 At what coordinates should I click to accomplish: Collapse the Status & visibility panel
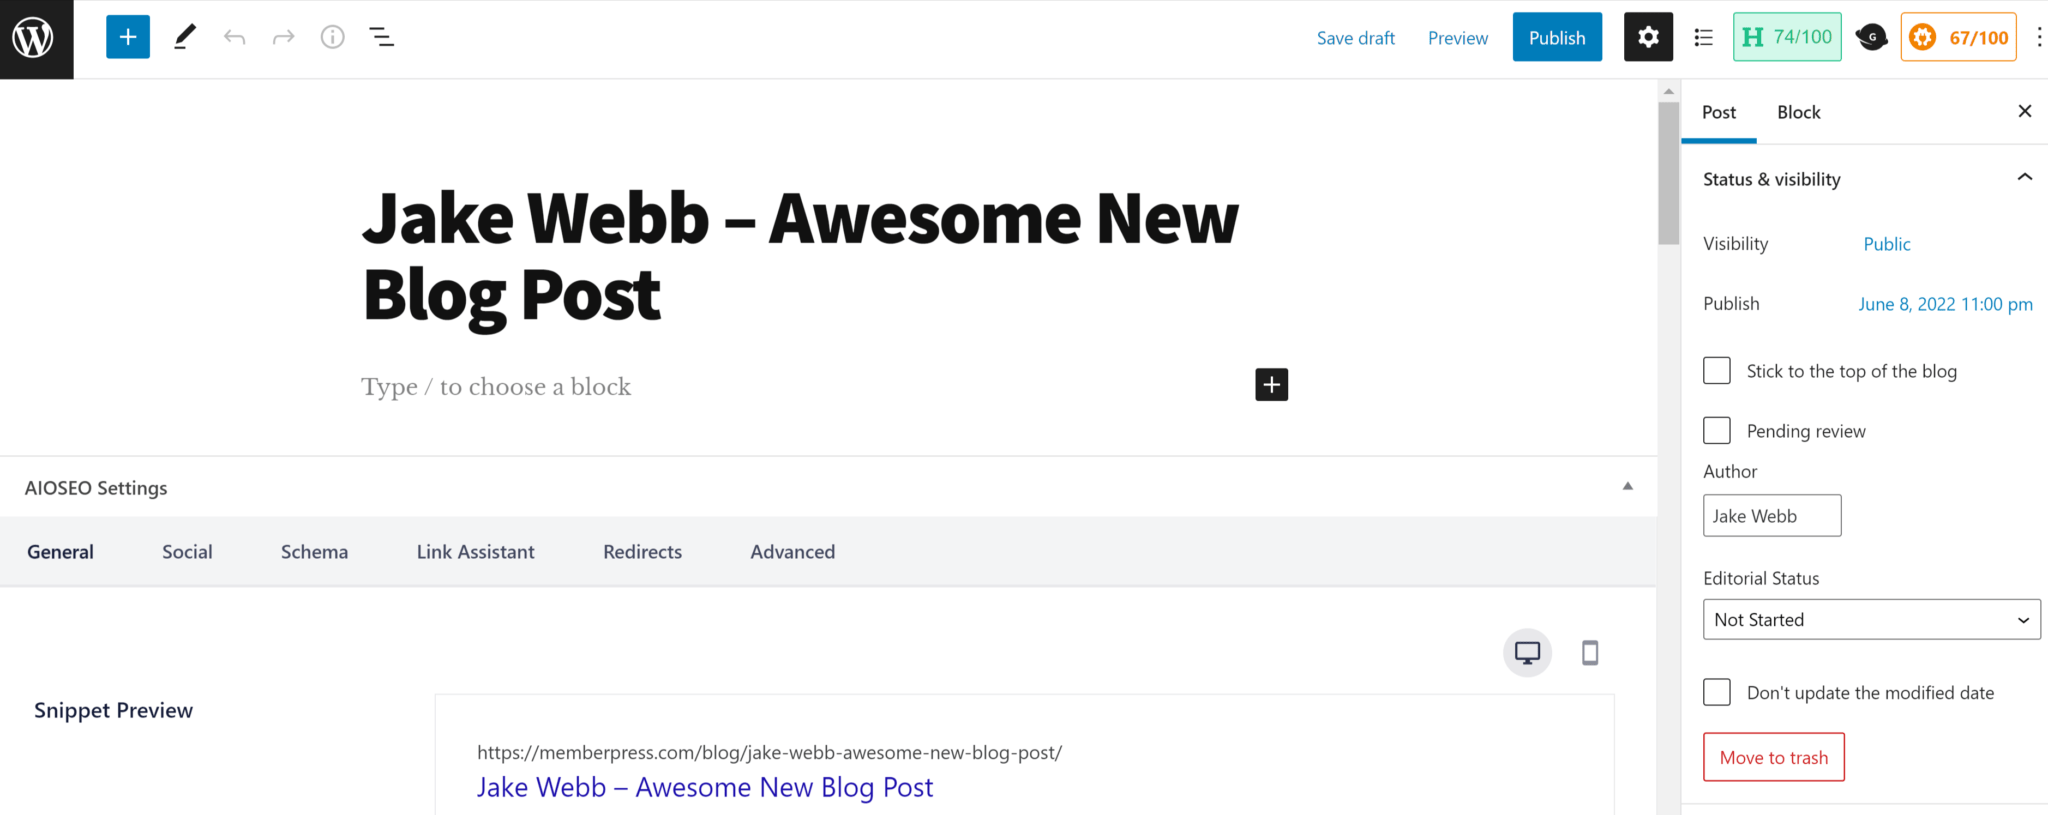(x=2025, y=178)
